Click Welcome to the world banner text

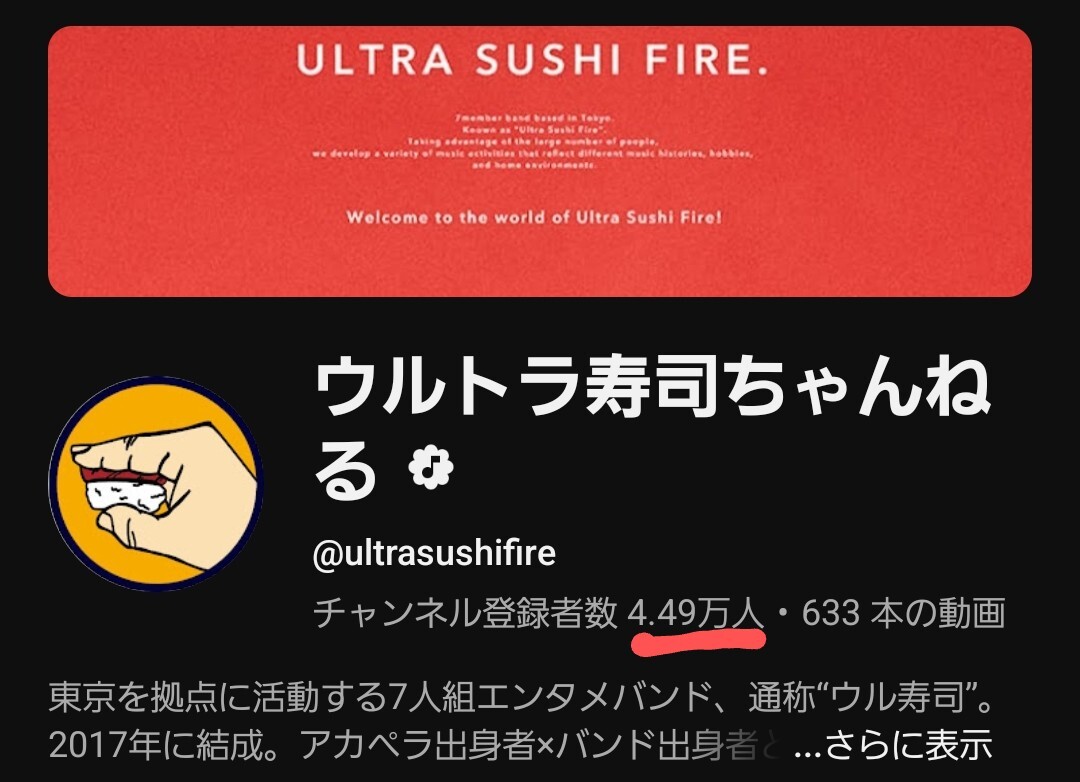[x=534, y=218]
